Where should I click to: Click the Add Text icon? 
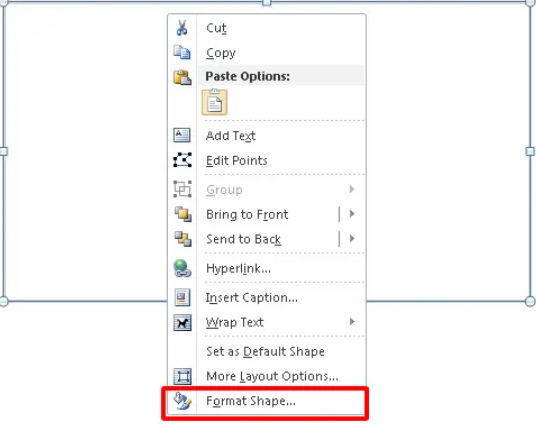click(x=182, y=135)
